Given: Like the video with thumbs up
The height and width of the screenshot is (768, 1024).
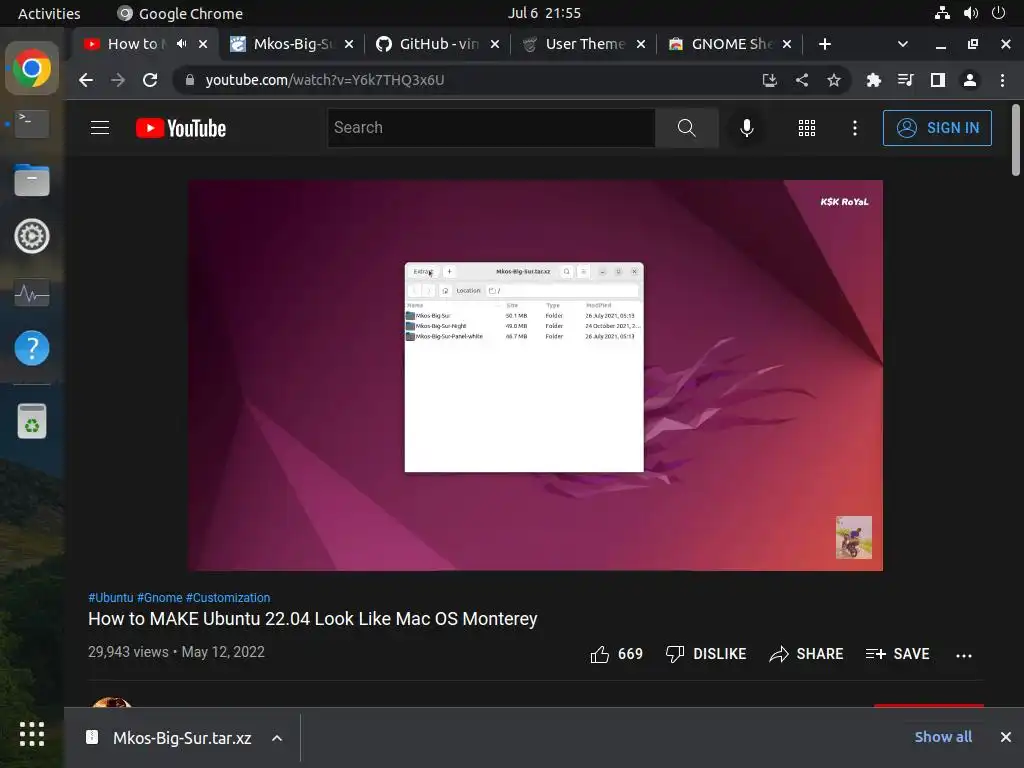Looking at the screenshot, I should coord(616,654).
